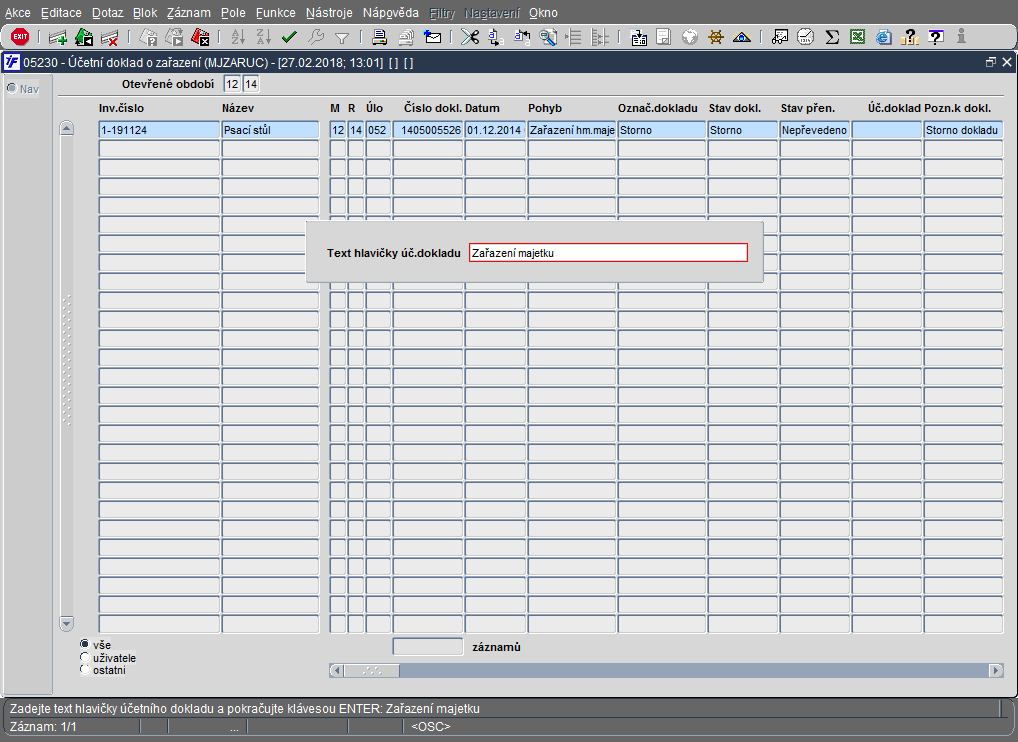
Task: Select the 'vše' radio button
Action: point(84,644)
